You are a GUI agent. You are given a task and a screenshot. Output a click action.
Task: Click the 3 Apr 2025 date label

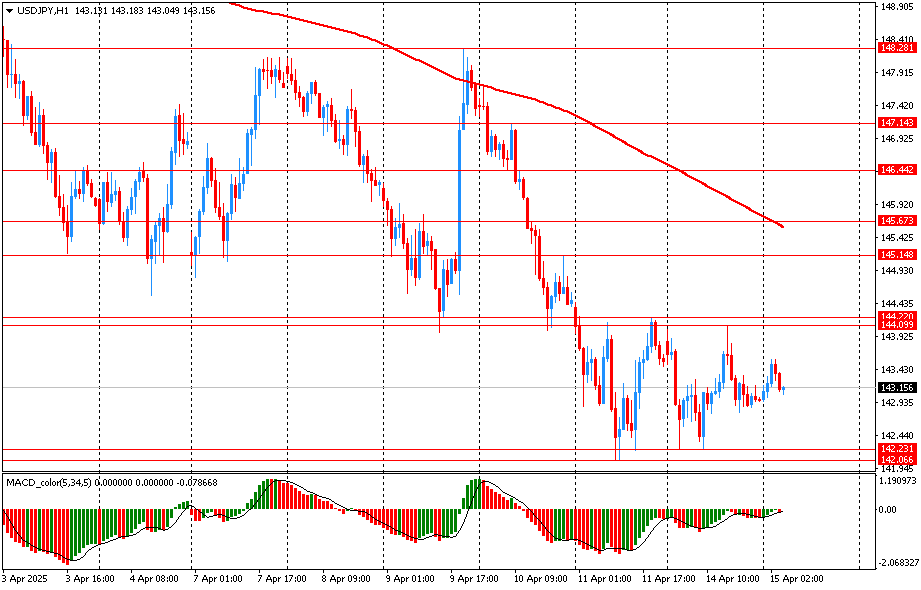26,579
